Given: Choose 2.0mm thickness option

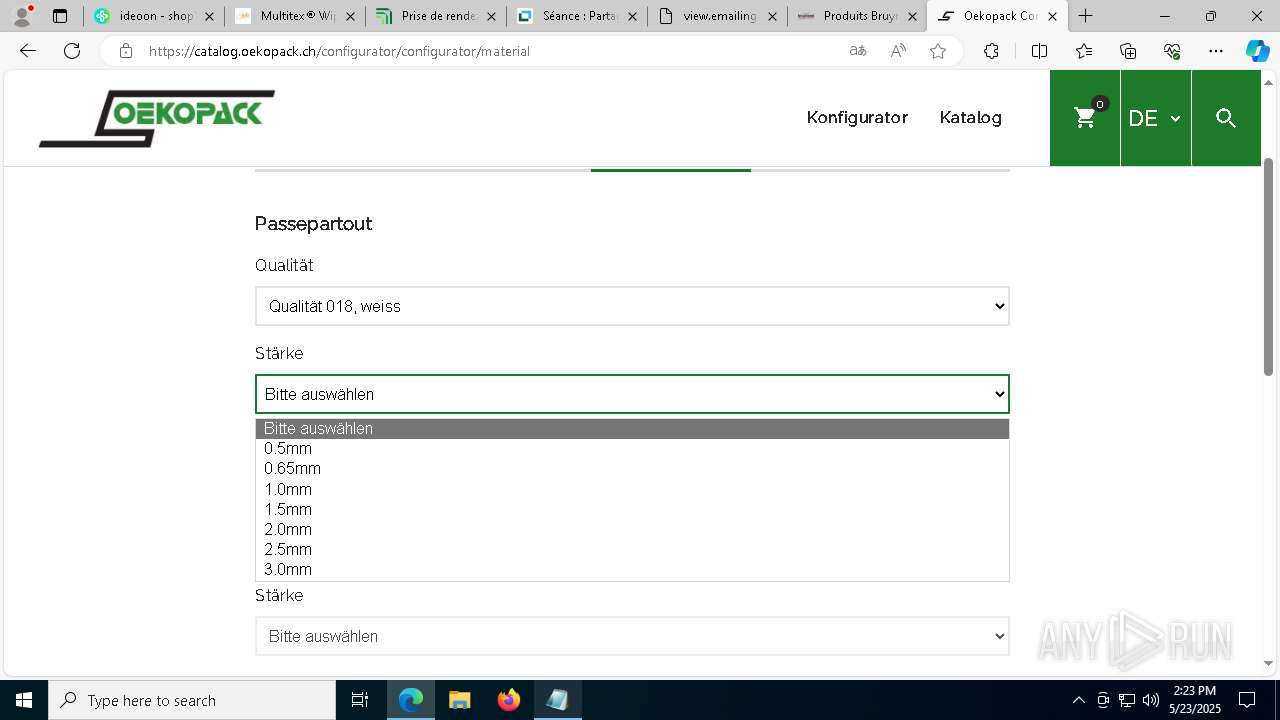Looking at the screenshot, I should (x=632, y=529).
